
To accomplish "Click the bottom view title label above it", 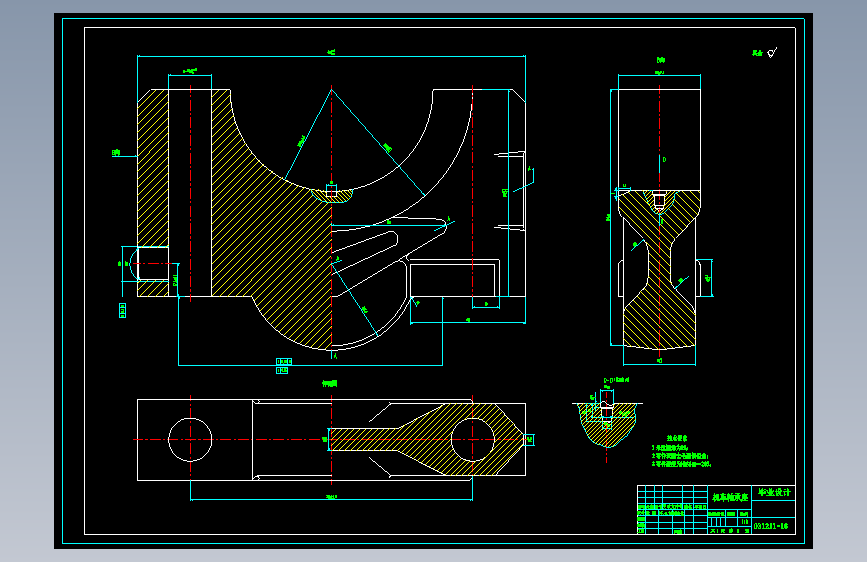I will tap(330, 383).
